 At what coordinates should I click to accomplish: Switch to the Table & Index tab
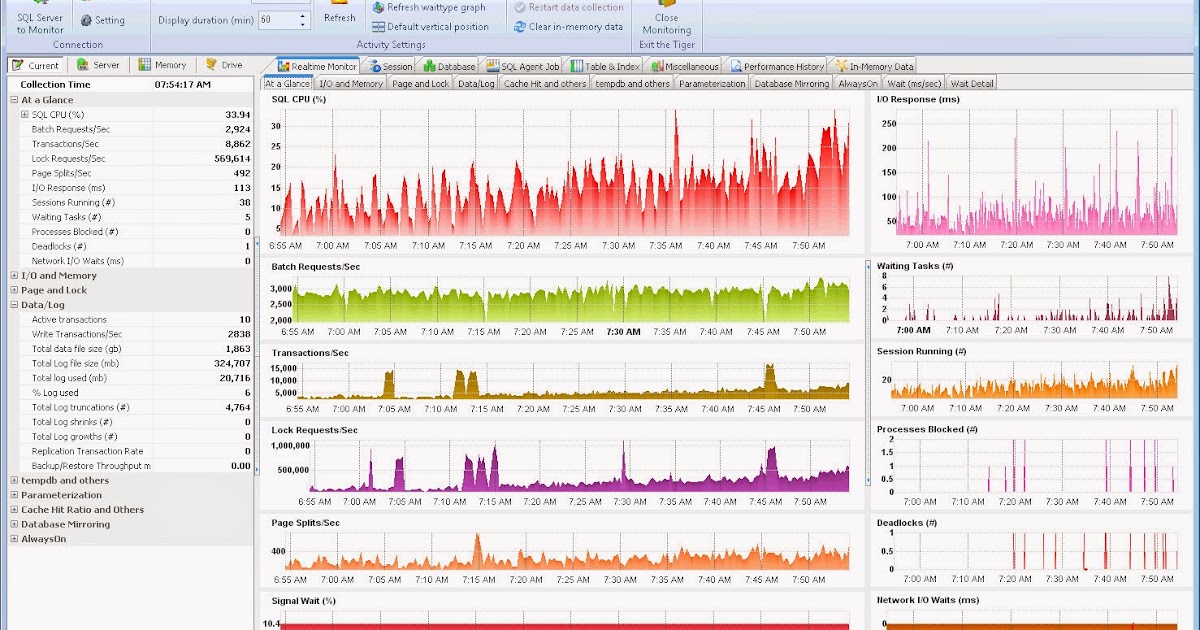coord(607,66)
